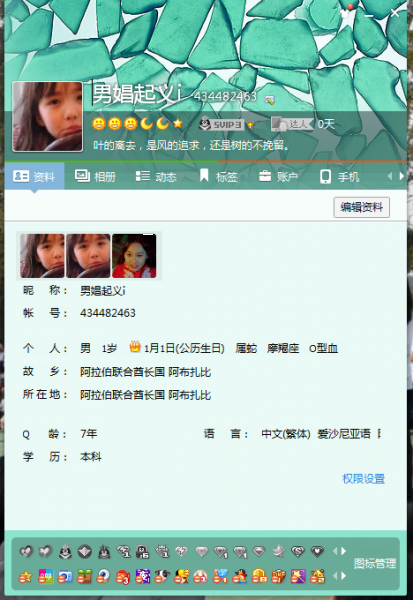413x600 pixels.
Task: Open the 权限设置 link
Action: pos(364,479)
